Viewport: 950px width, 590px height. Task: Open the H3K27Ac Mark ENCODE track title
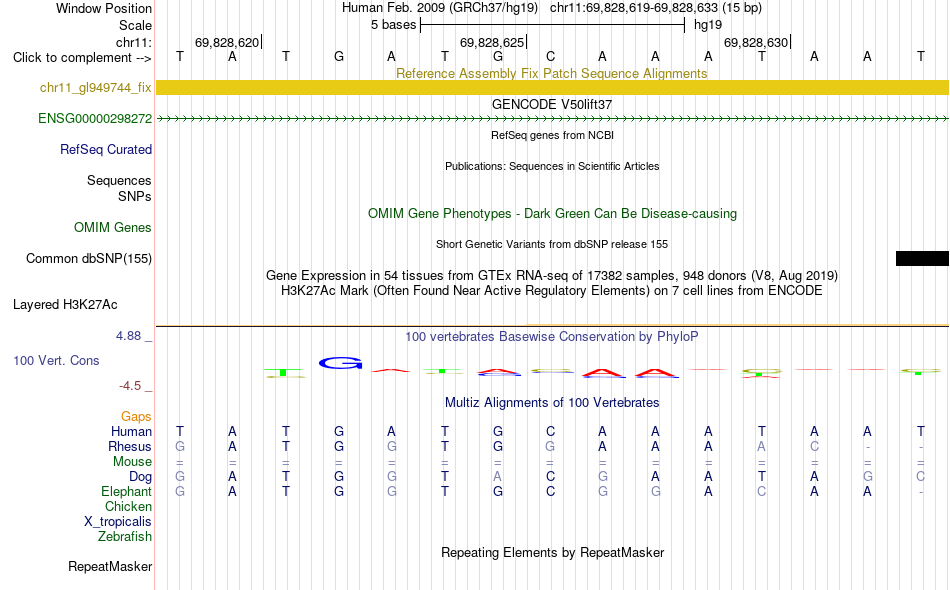pos(552,291)
